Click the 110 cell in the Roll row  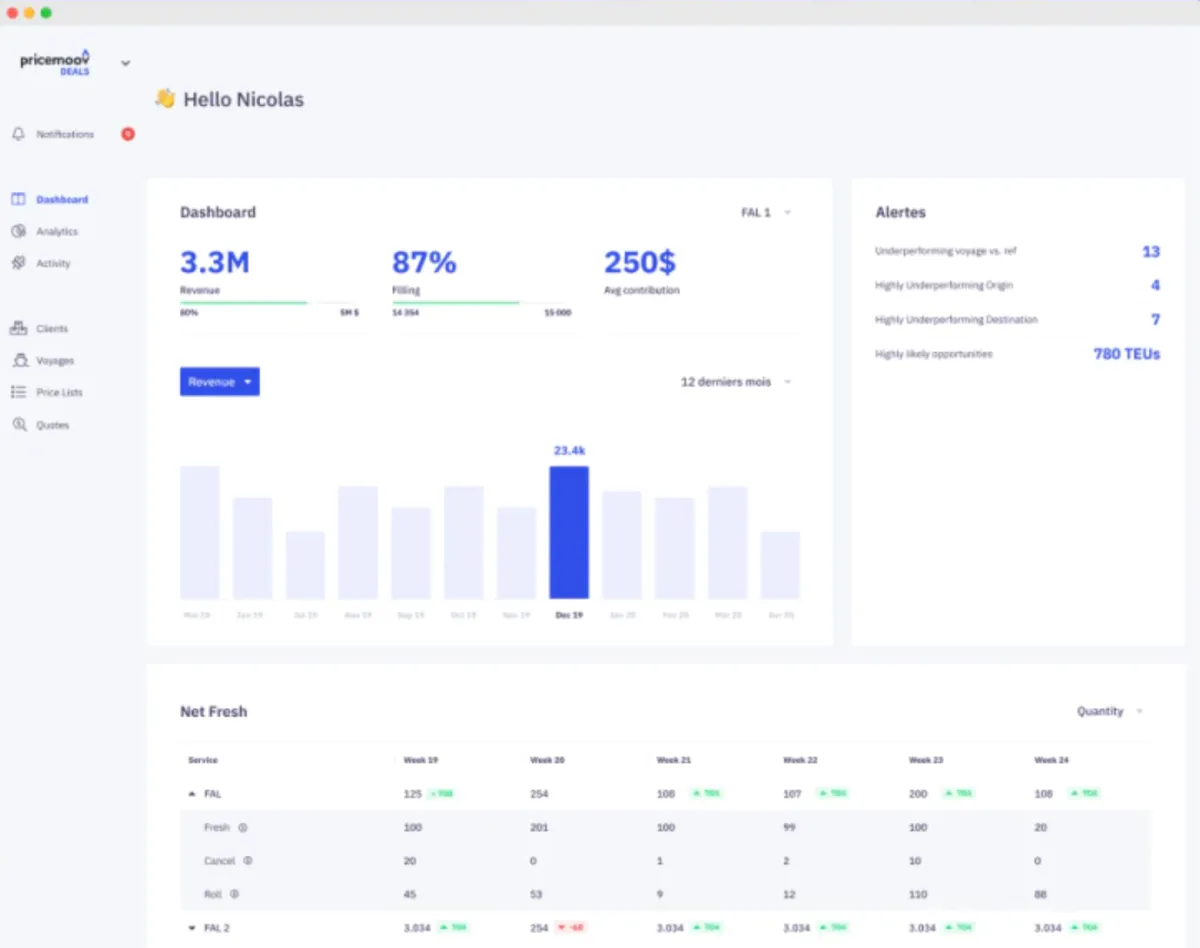[918, 894]
